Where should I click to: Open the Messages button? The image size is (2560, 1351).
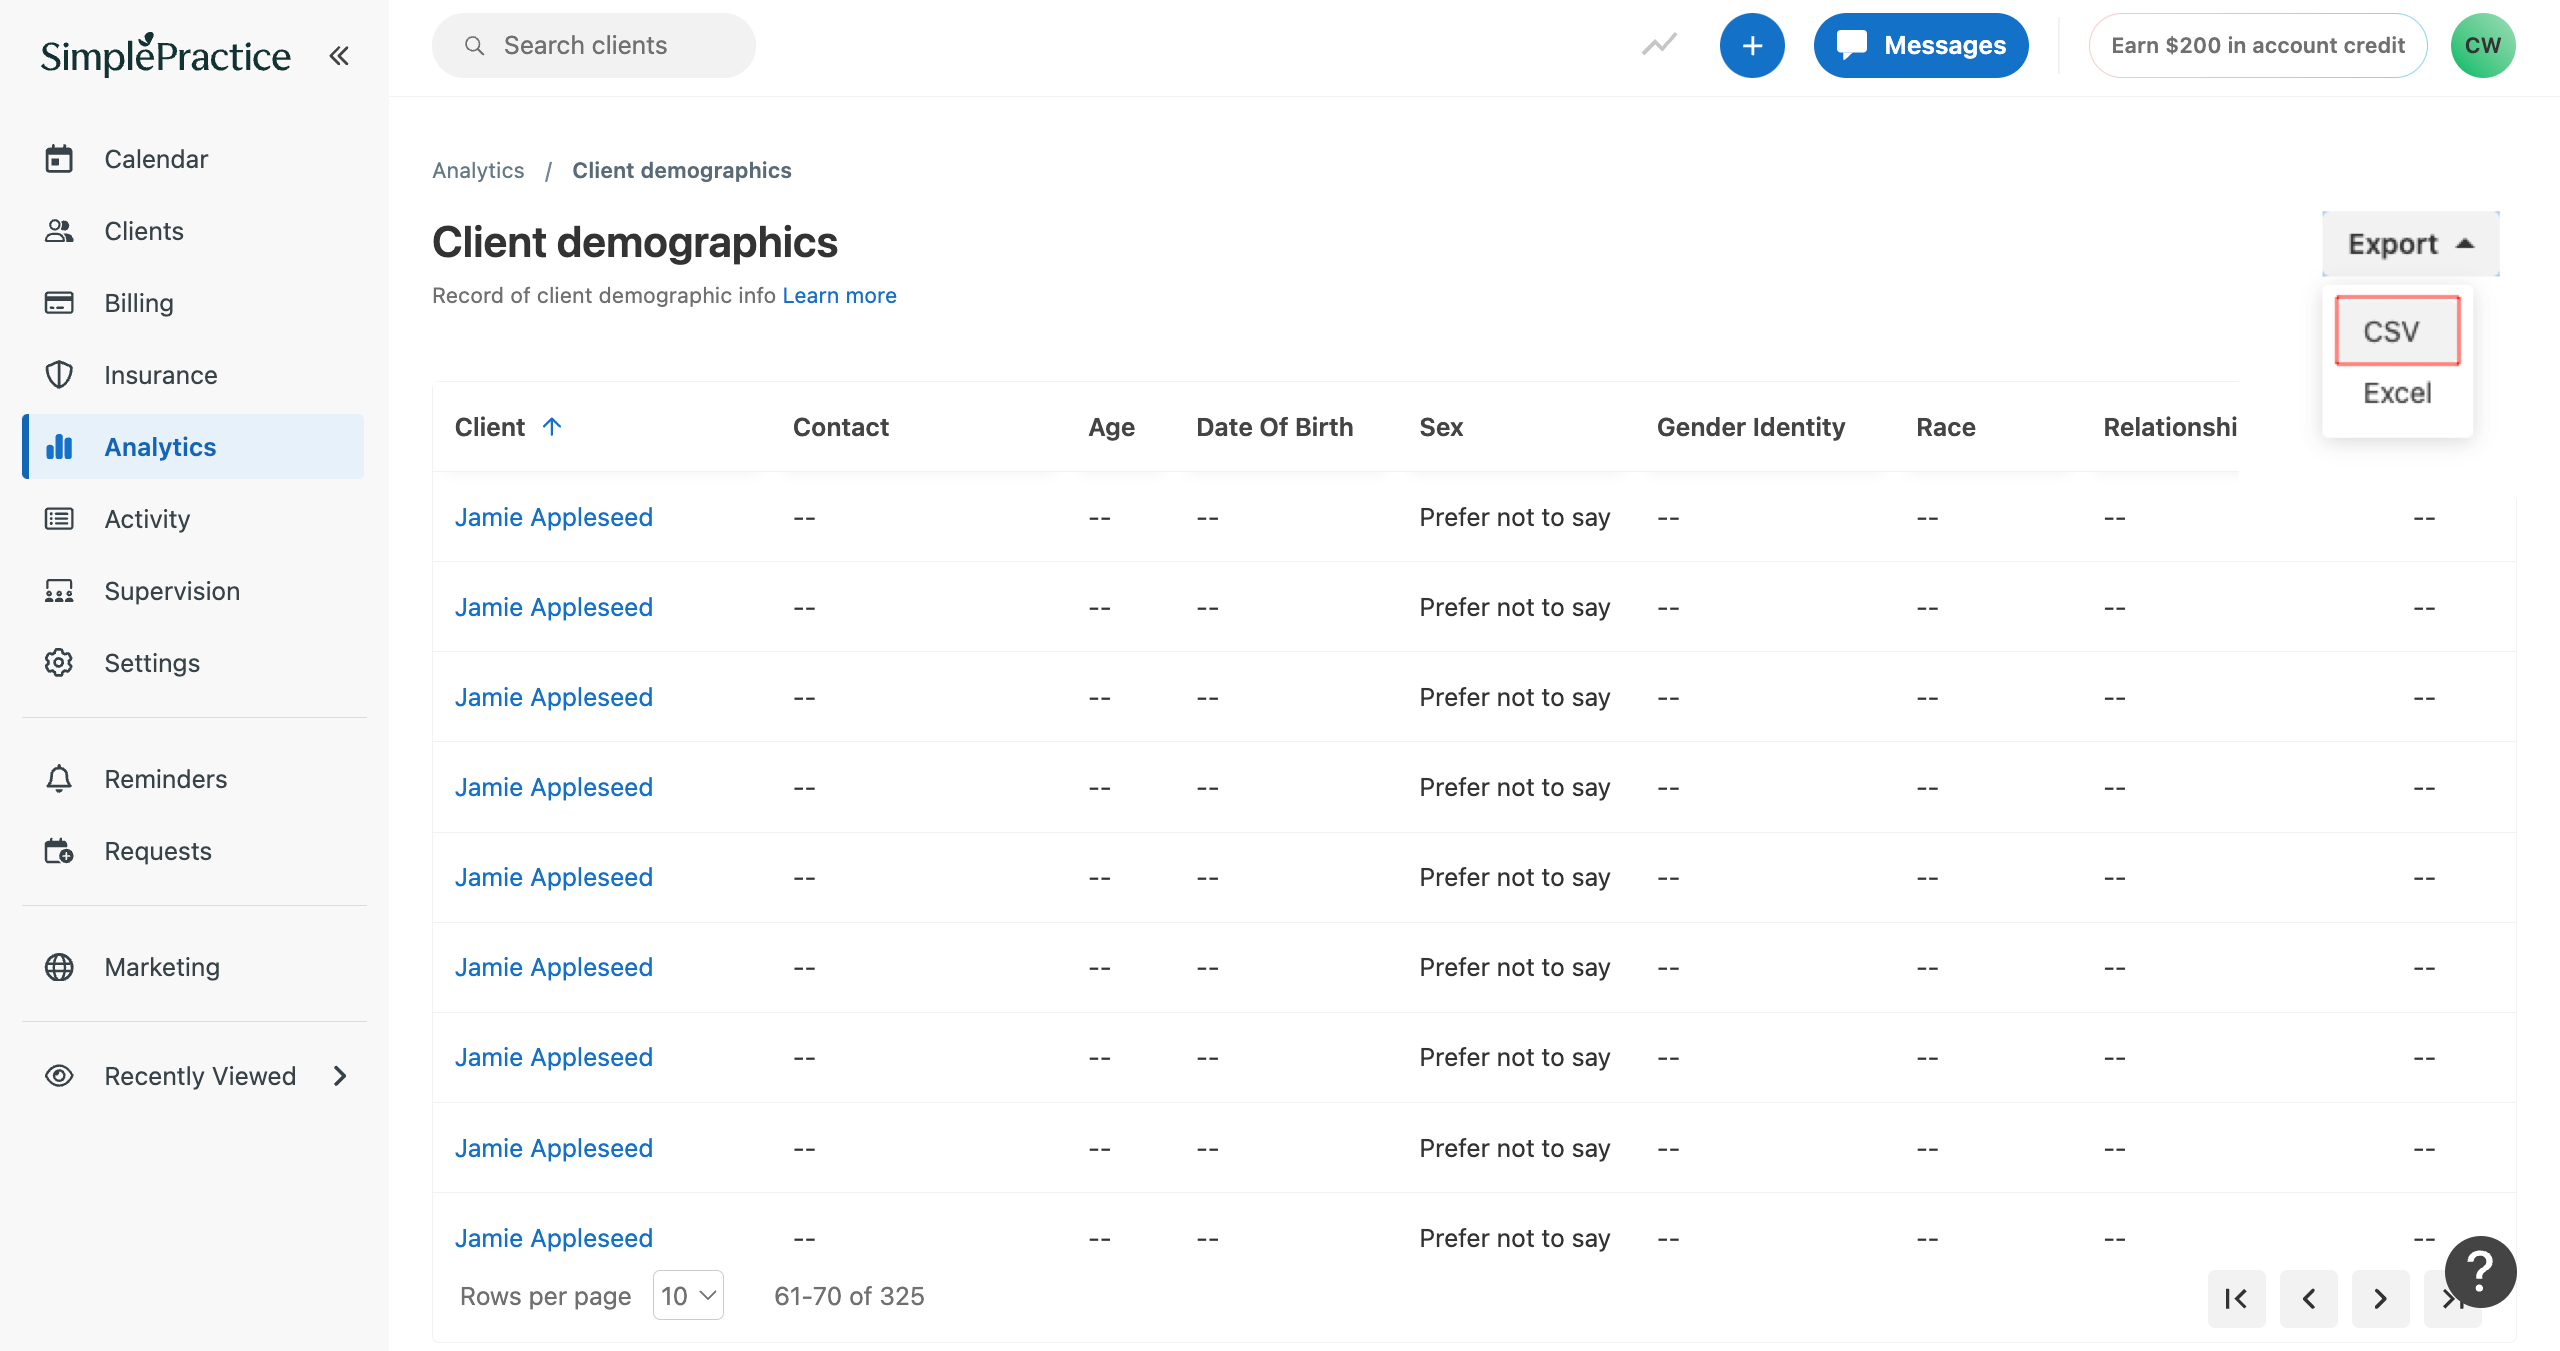click(1920, 45)
